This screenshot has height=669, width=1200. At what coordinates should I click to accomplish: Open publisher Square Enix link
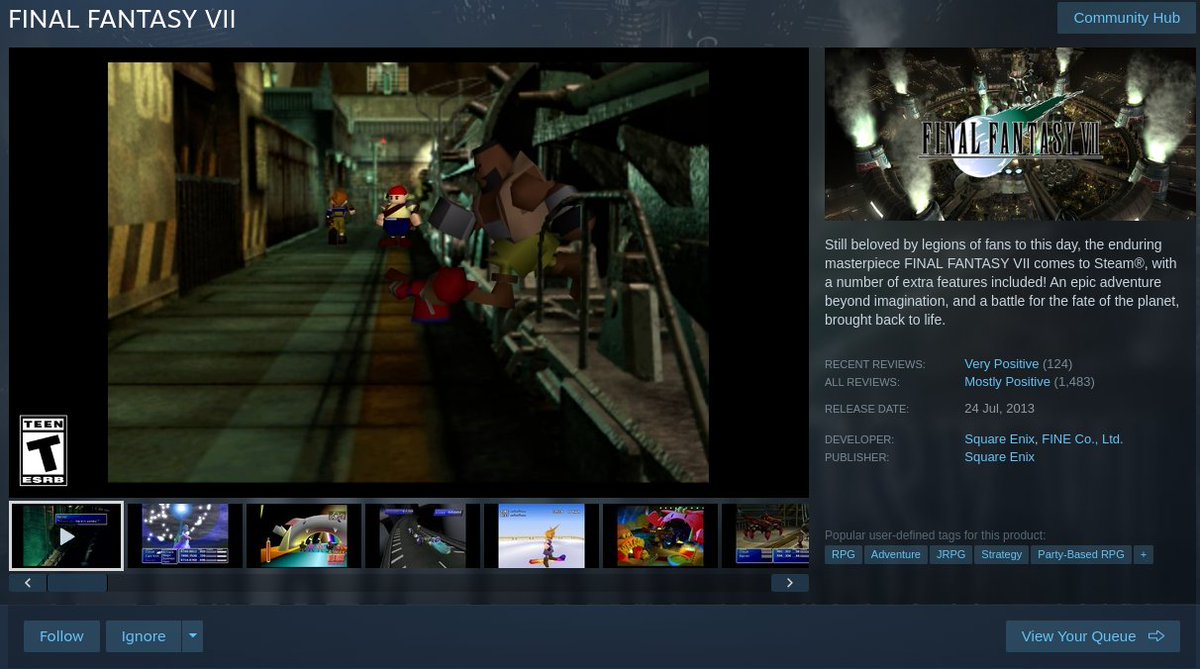click(999, 457)
